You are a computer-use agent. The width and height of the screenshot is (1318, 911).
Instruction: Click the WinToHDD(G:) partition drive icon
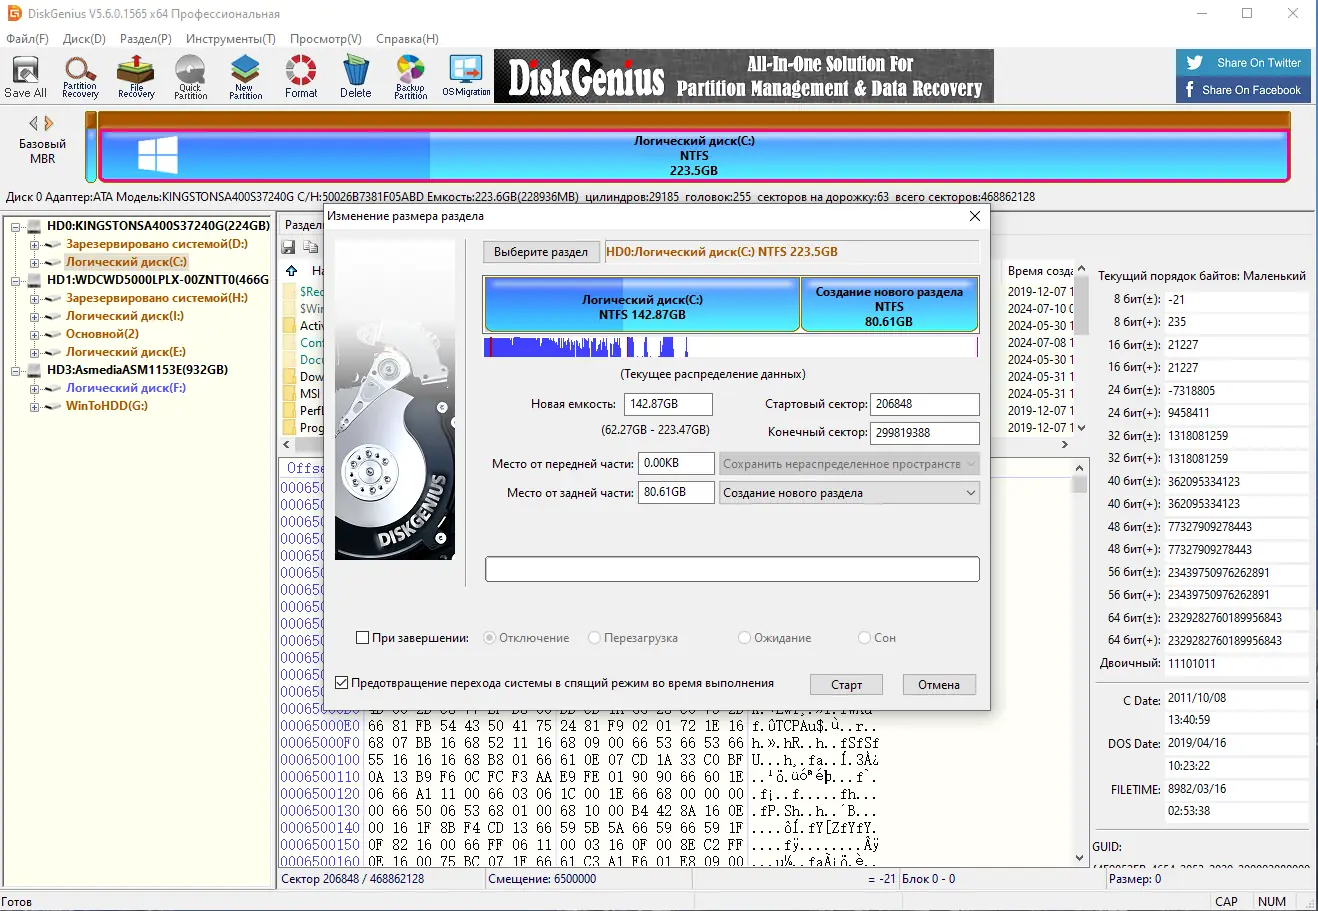53,406
